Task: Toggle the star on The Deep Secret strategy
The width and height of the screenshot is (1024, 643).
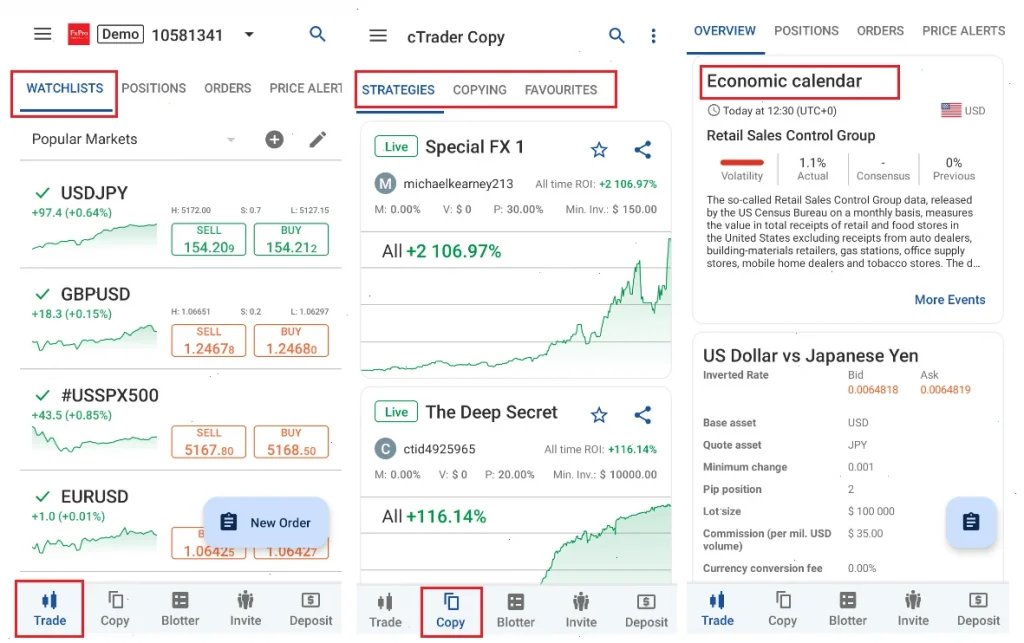Action: 599,413
